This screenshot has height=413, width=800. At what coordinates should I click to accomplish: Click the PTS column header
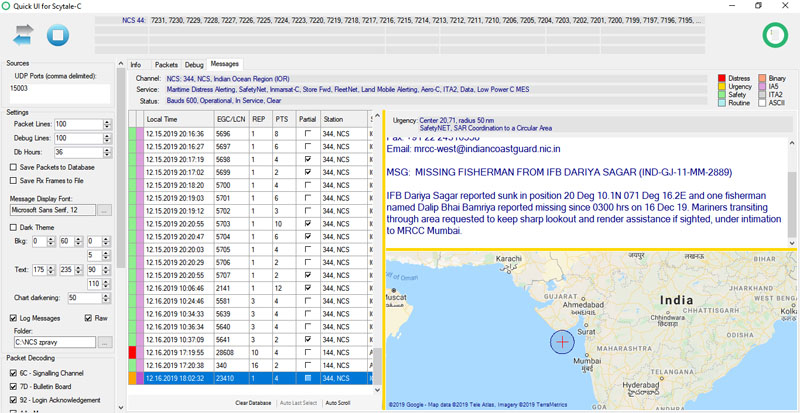tap(284, 119)
